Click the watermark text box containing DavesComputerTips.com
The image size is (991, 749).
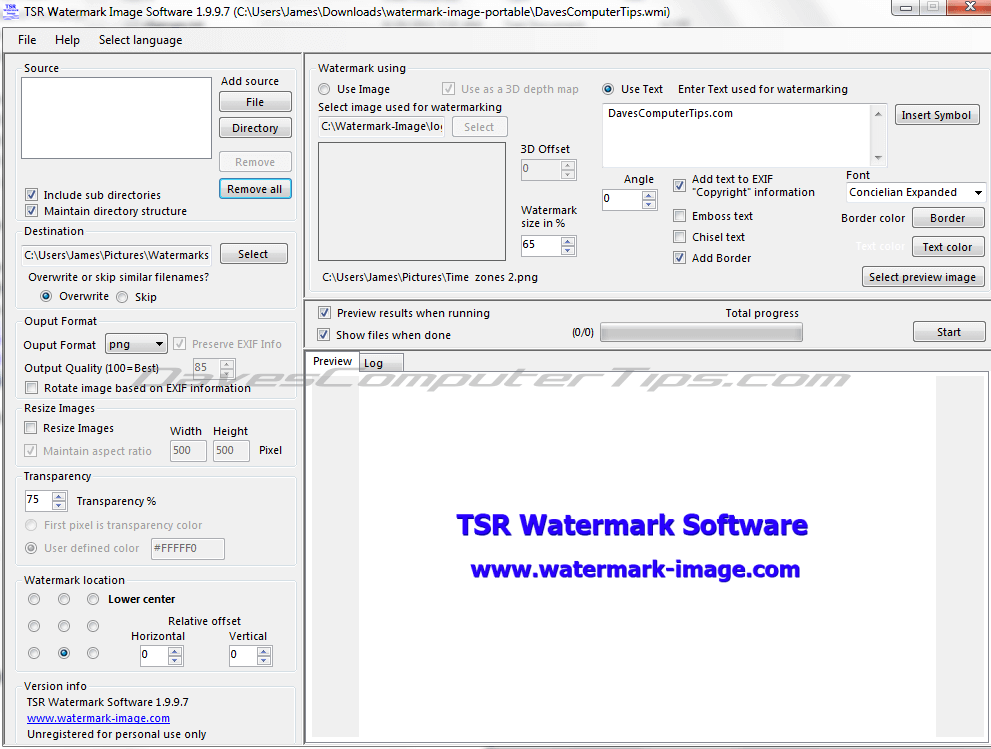tap(737, 135)
